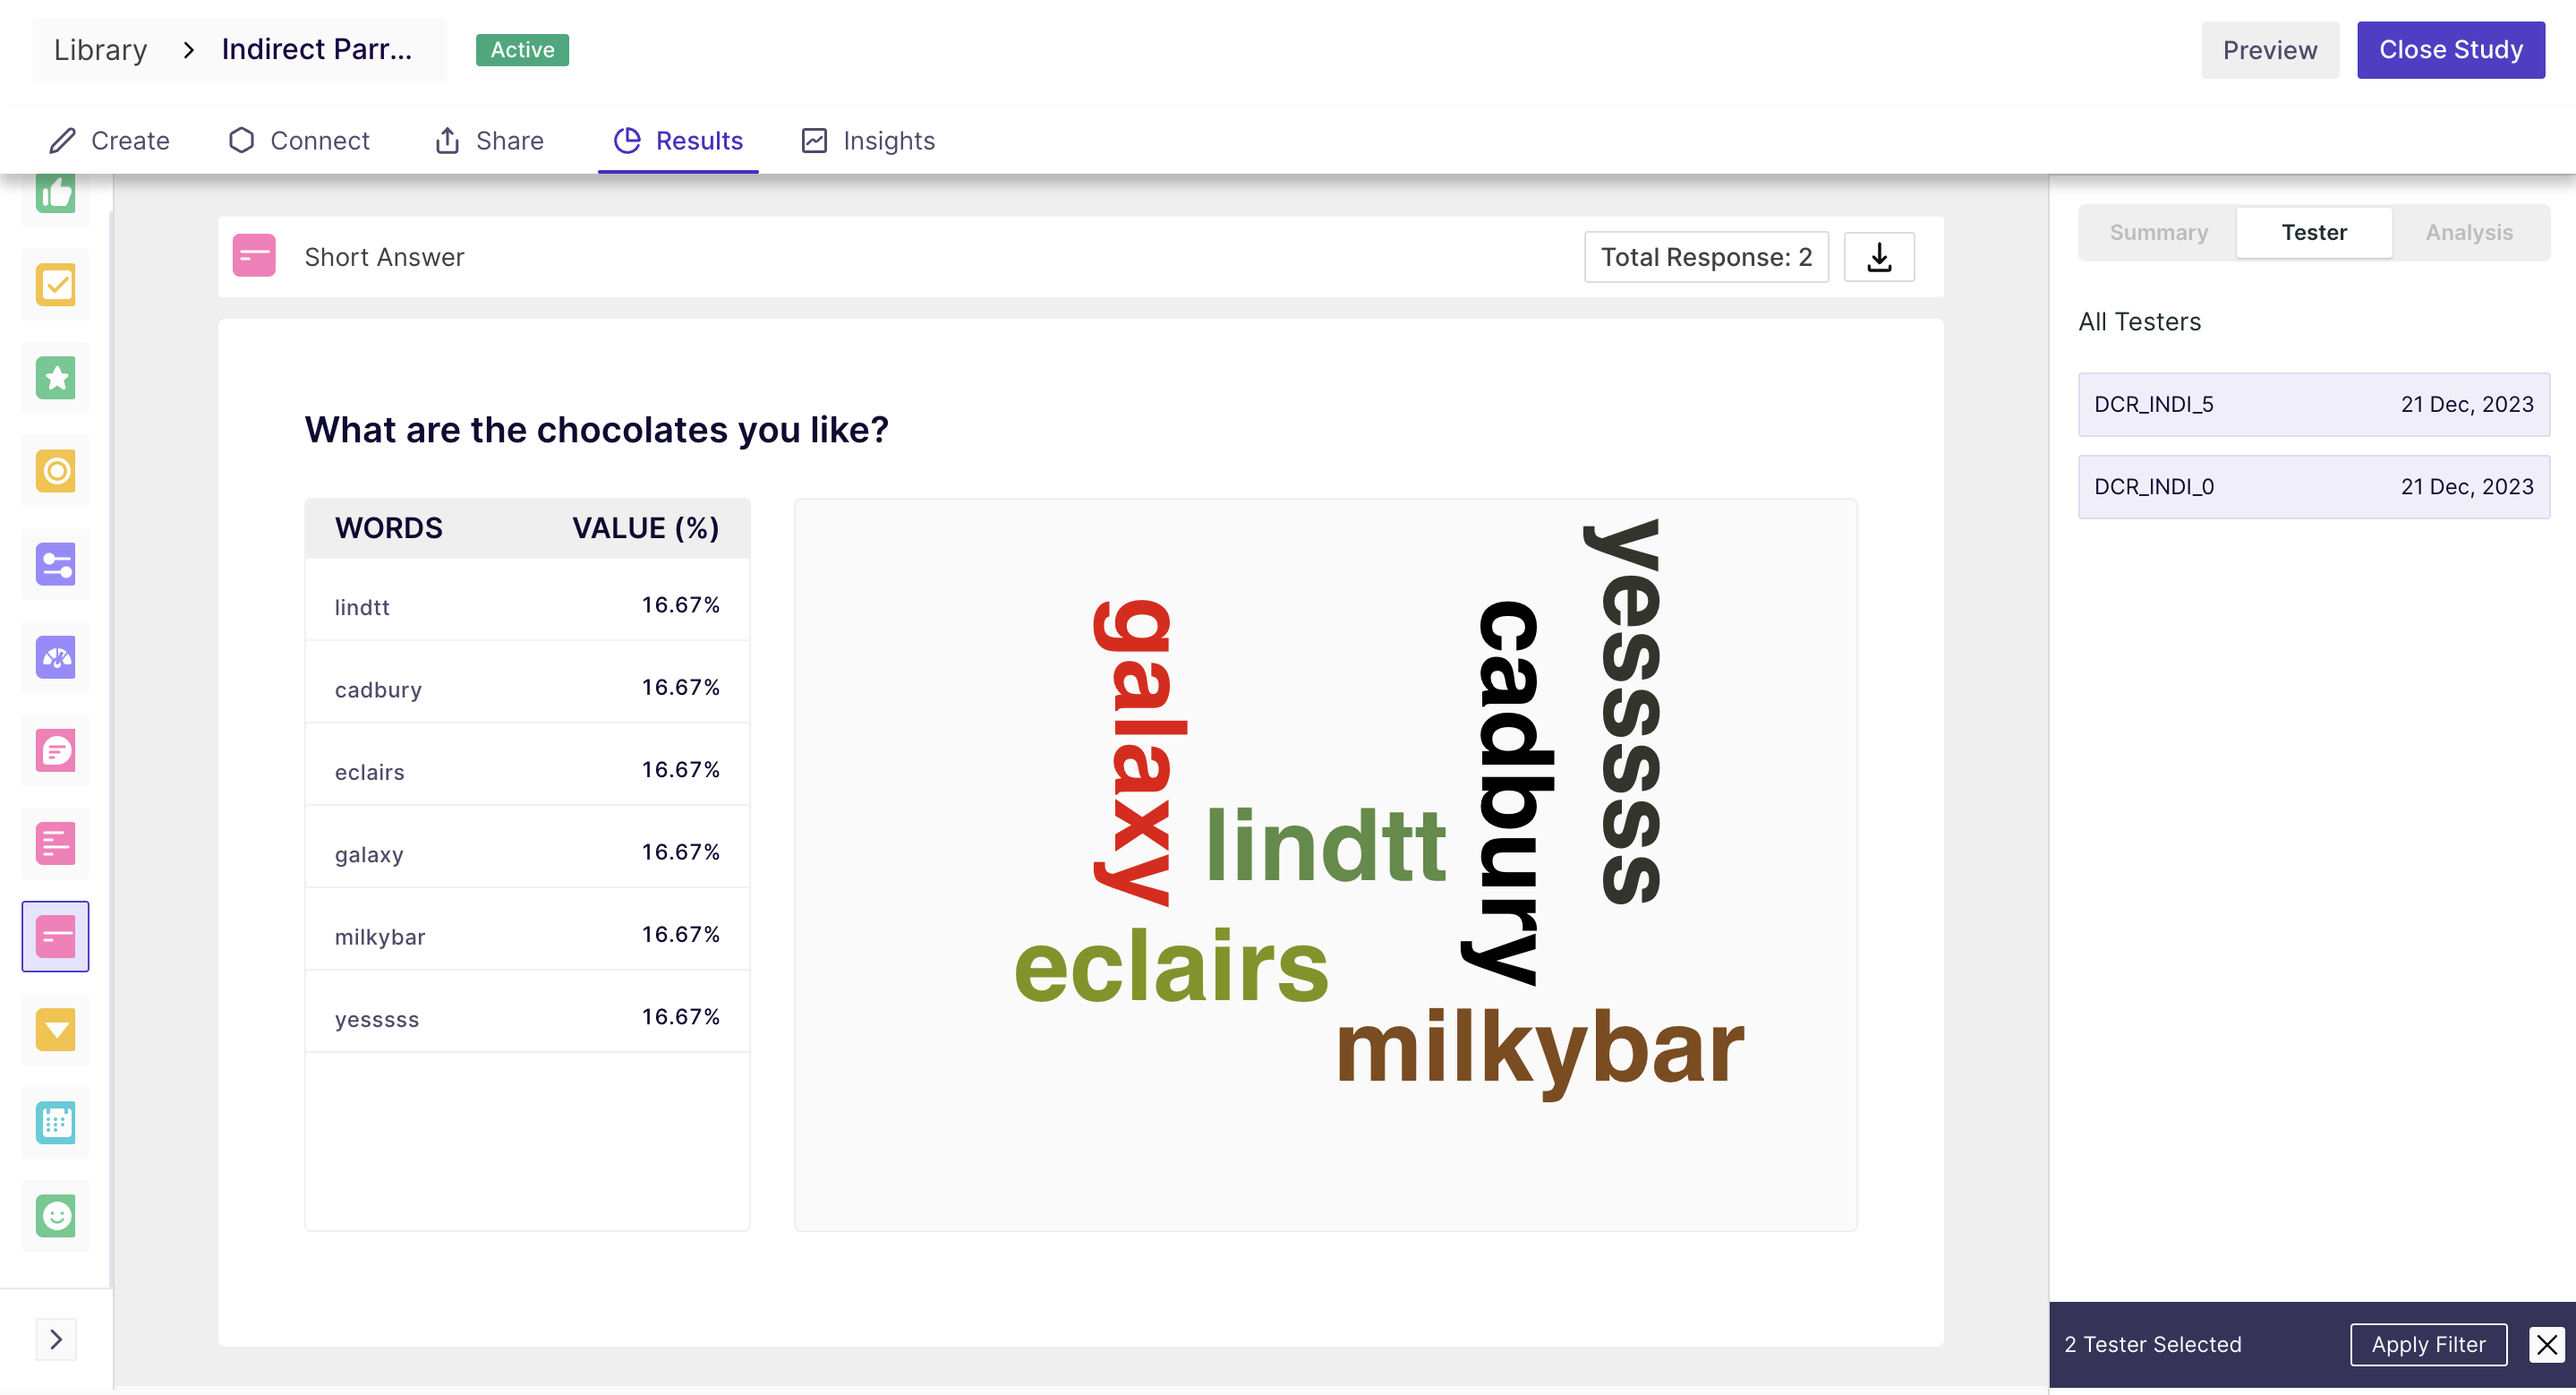This screenshot has height=1395, width=2576.
Task: Toggle tester DCR_INDI_5 selection
Action: [2313, 404]
